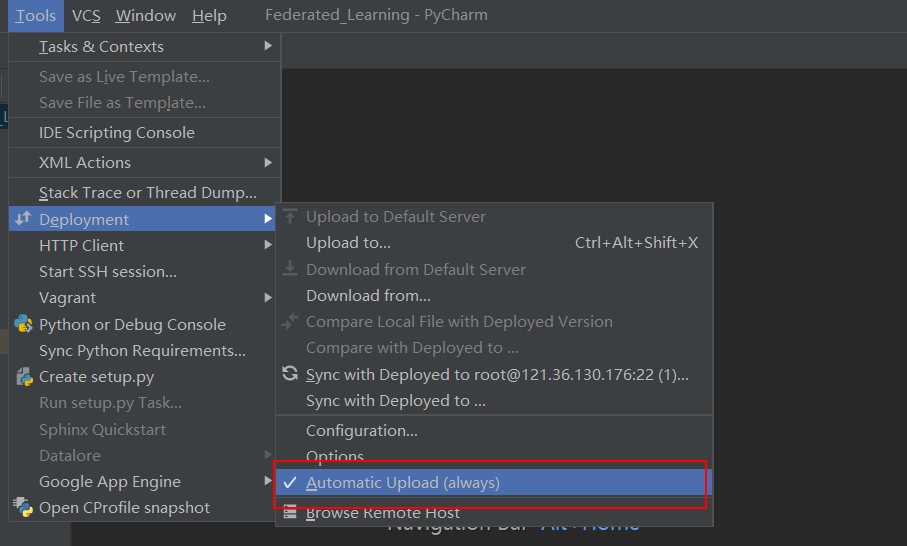Select Datalore menu entry
Screen dimensions: 907x546
point(142,455)
